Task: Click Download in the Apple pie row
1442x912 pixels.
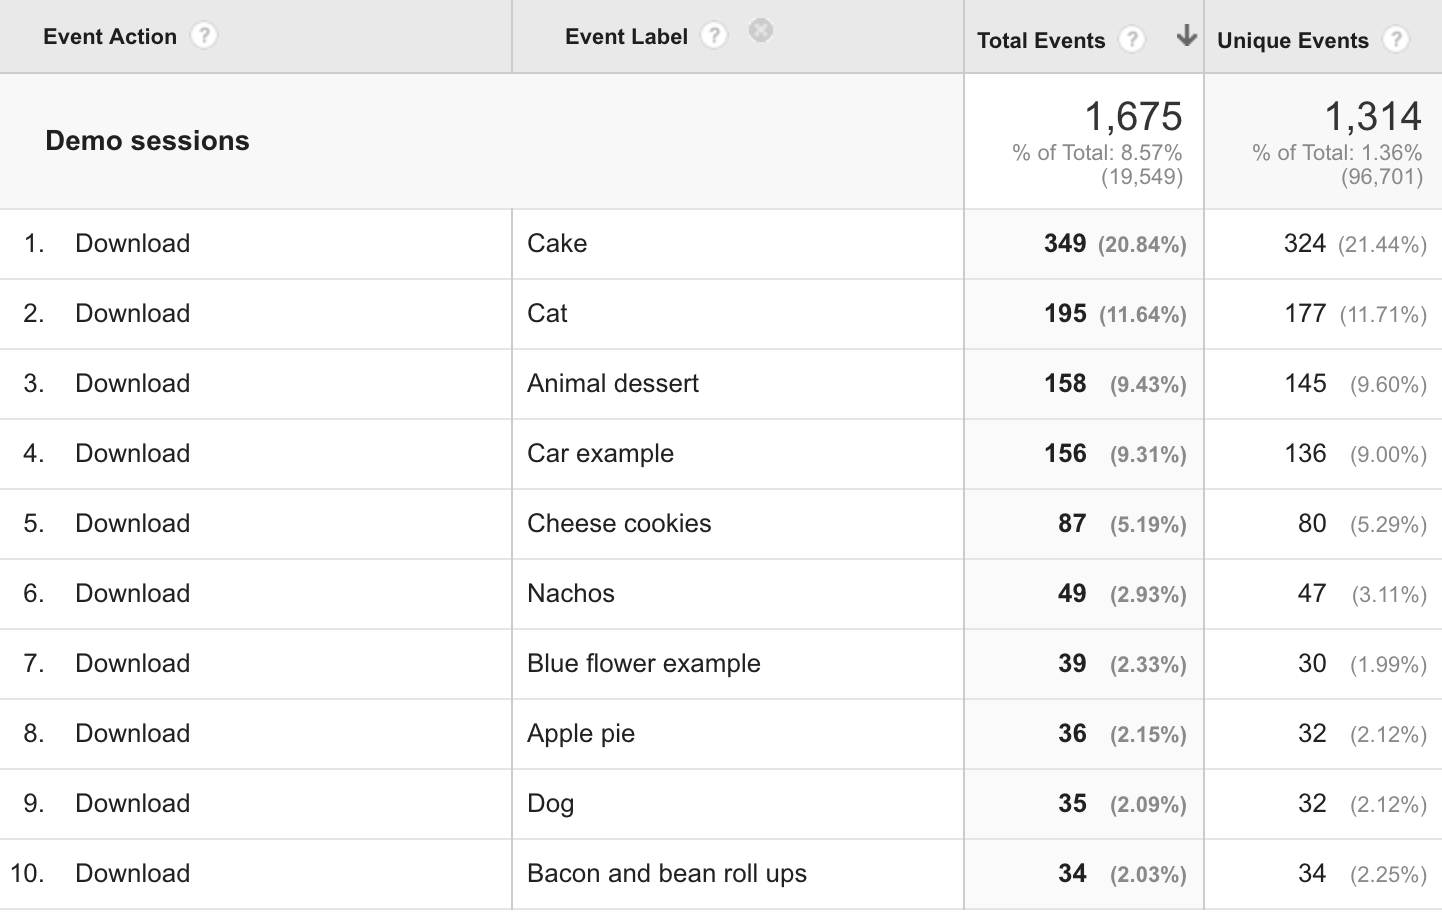Action: [132, 734]
